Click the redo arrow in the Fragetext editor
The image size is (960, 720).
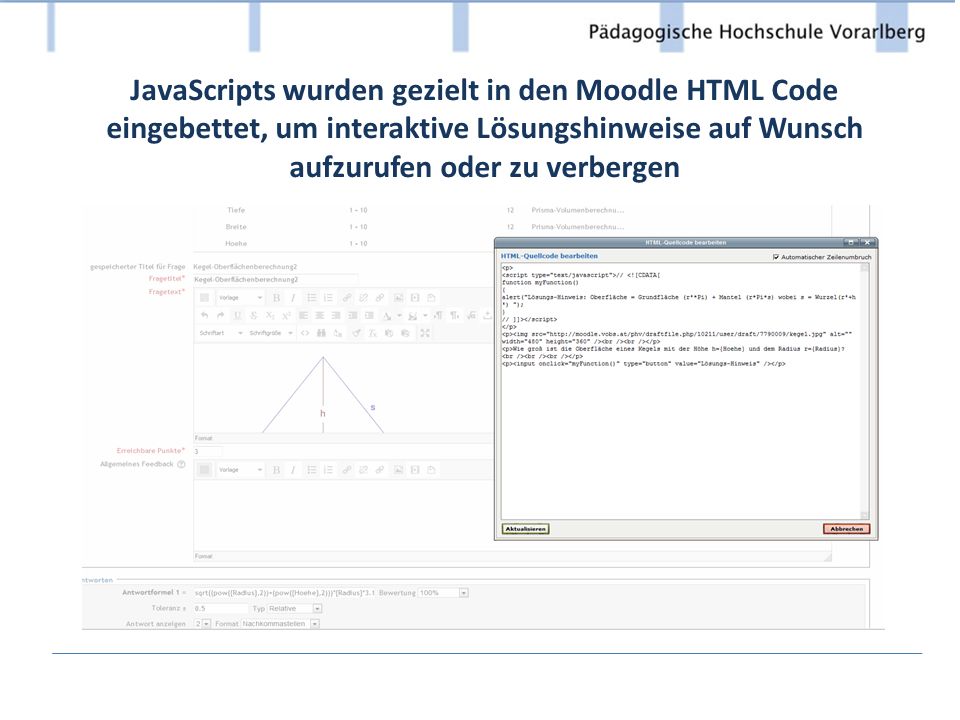tap(220, 315)
